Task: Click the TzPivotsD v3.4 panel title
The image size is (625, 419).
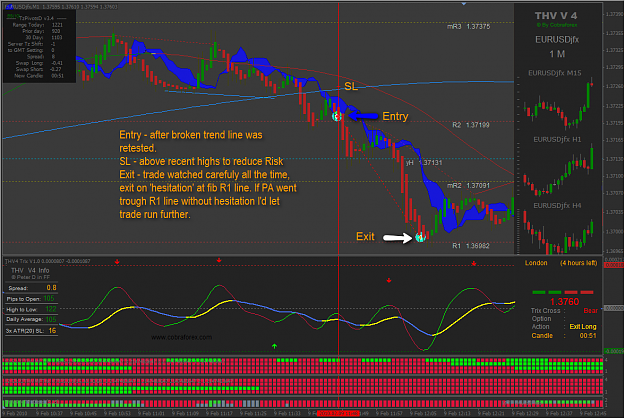Action: pos(37,18)
